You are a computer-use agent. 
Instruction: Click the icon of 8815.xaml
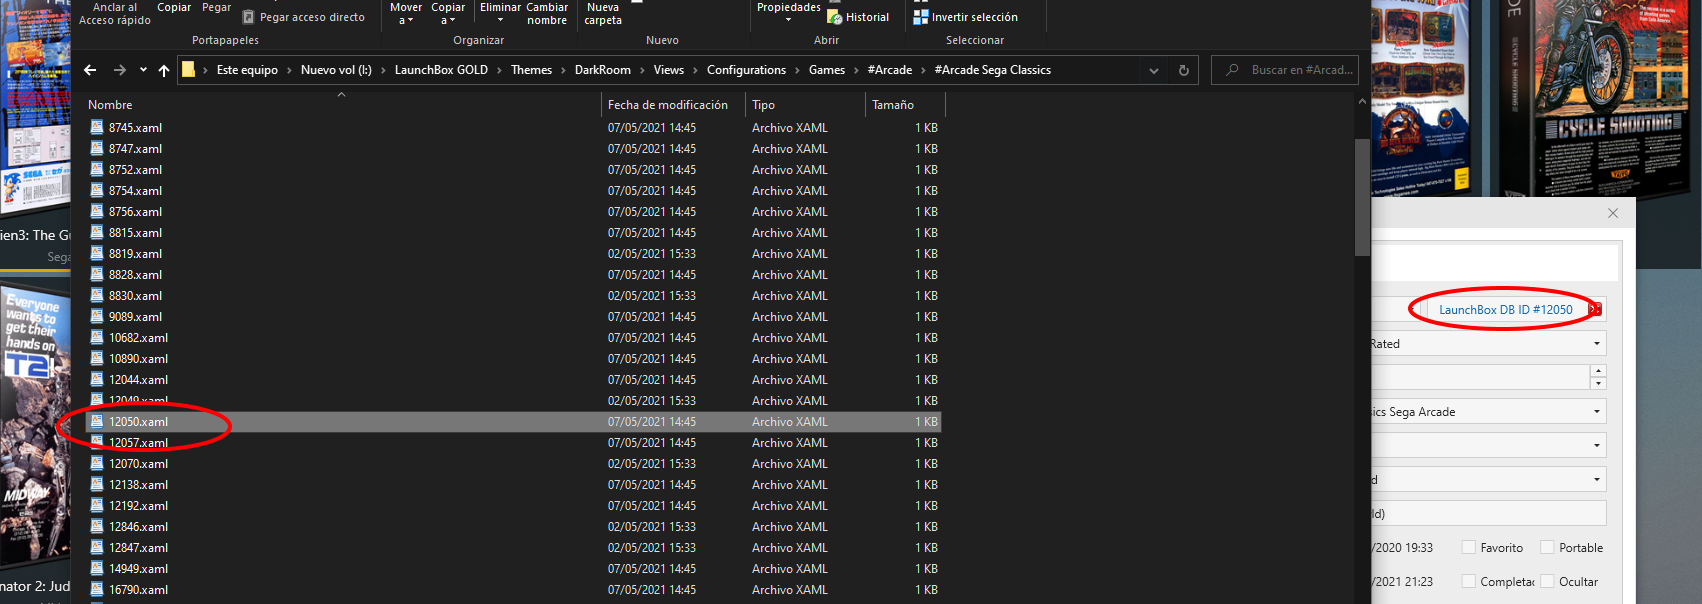pyautogui.click(x=97, y=232)
